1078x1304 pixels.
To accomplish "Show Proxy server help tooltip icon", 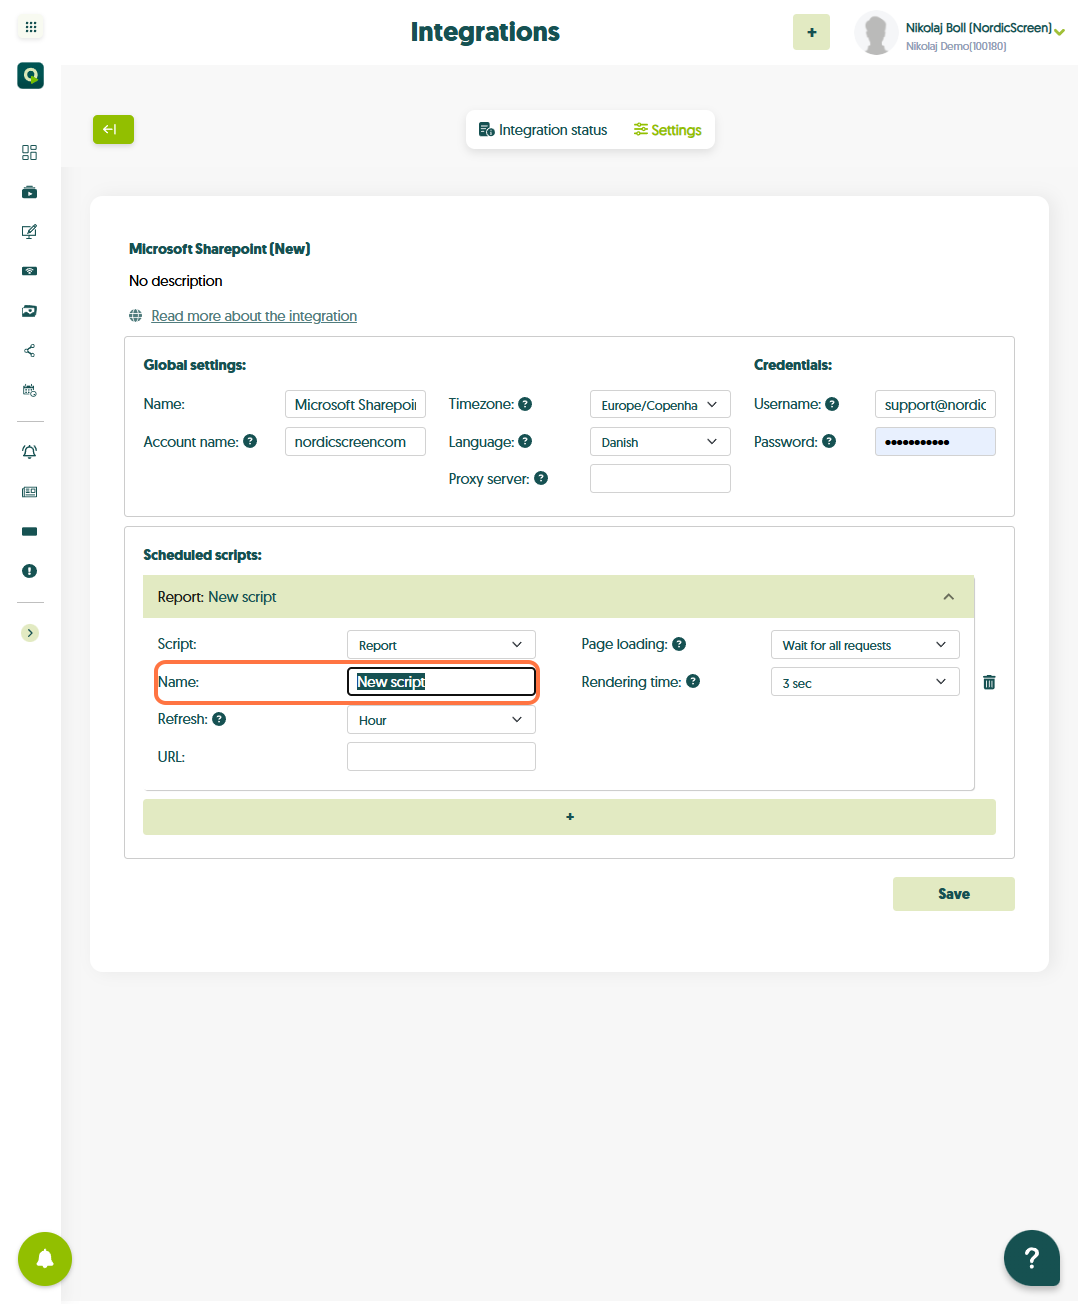I will [x=541, y=478].
